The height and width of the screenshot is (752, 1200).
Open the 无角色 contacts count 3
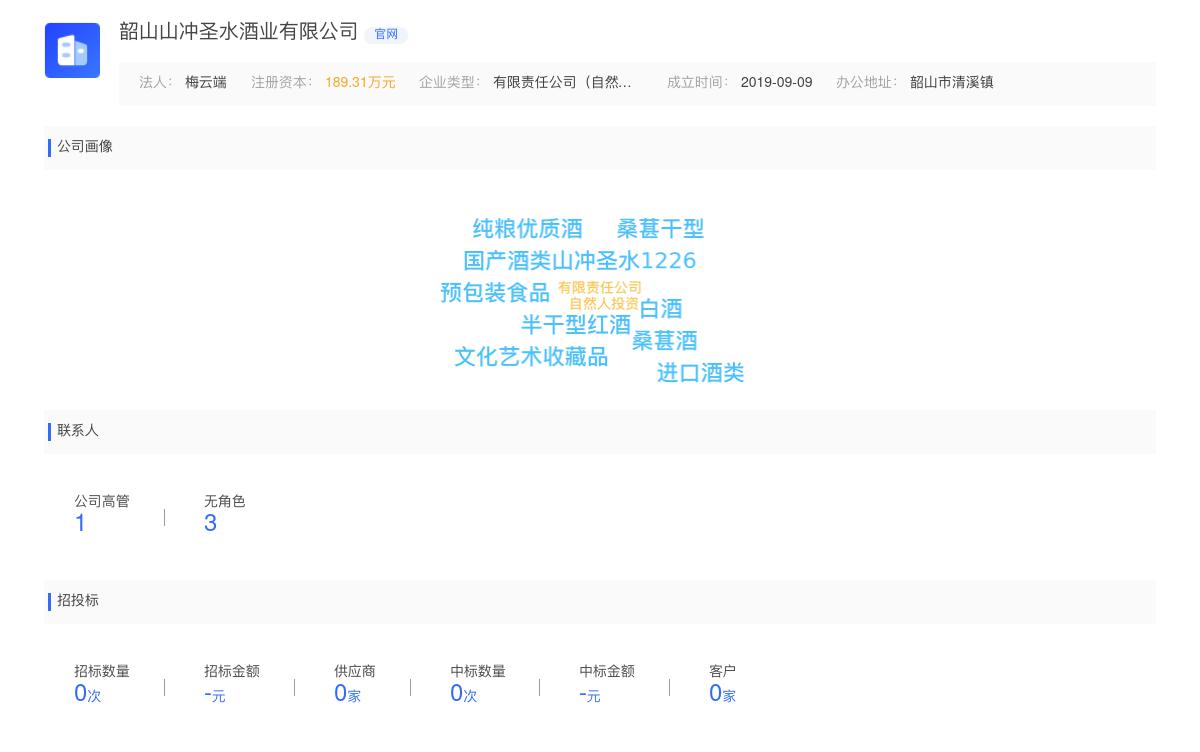[x=210, y=523]
